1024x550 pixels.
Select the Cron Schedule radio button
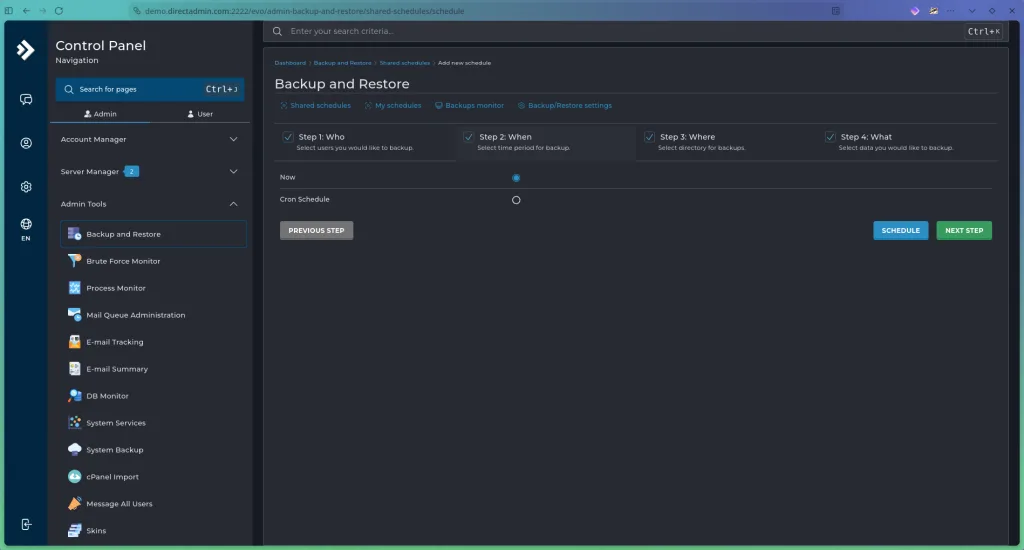[x=516, y=200]
